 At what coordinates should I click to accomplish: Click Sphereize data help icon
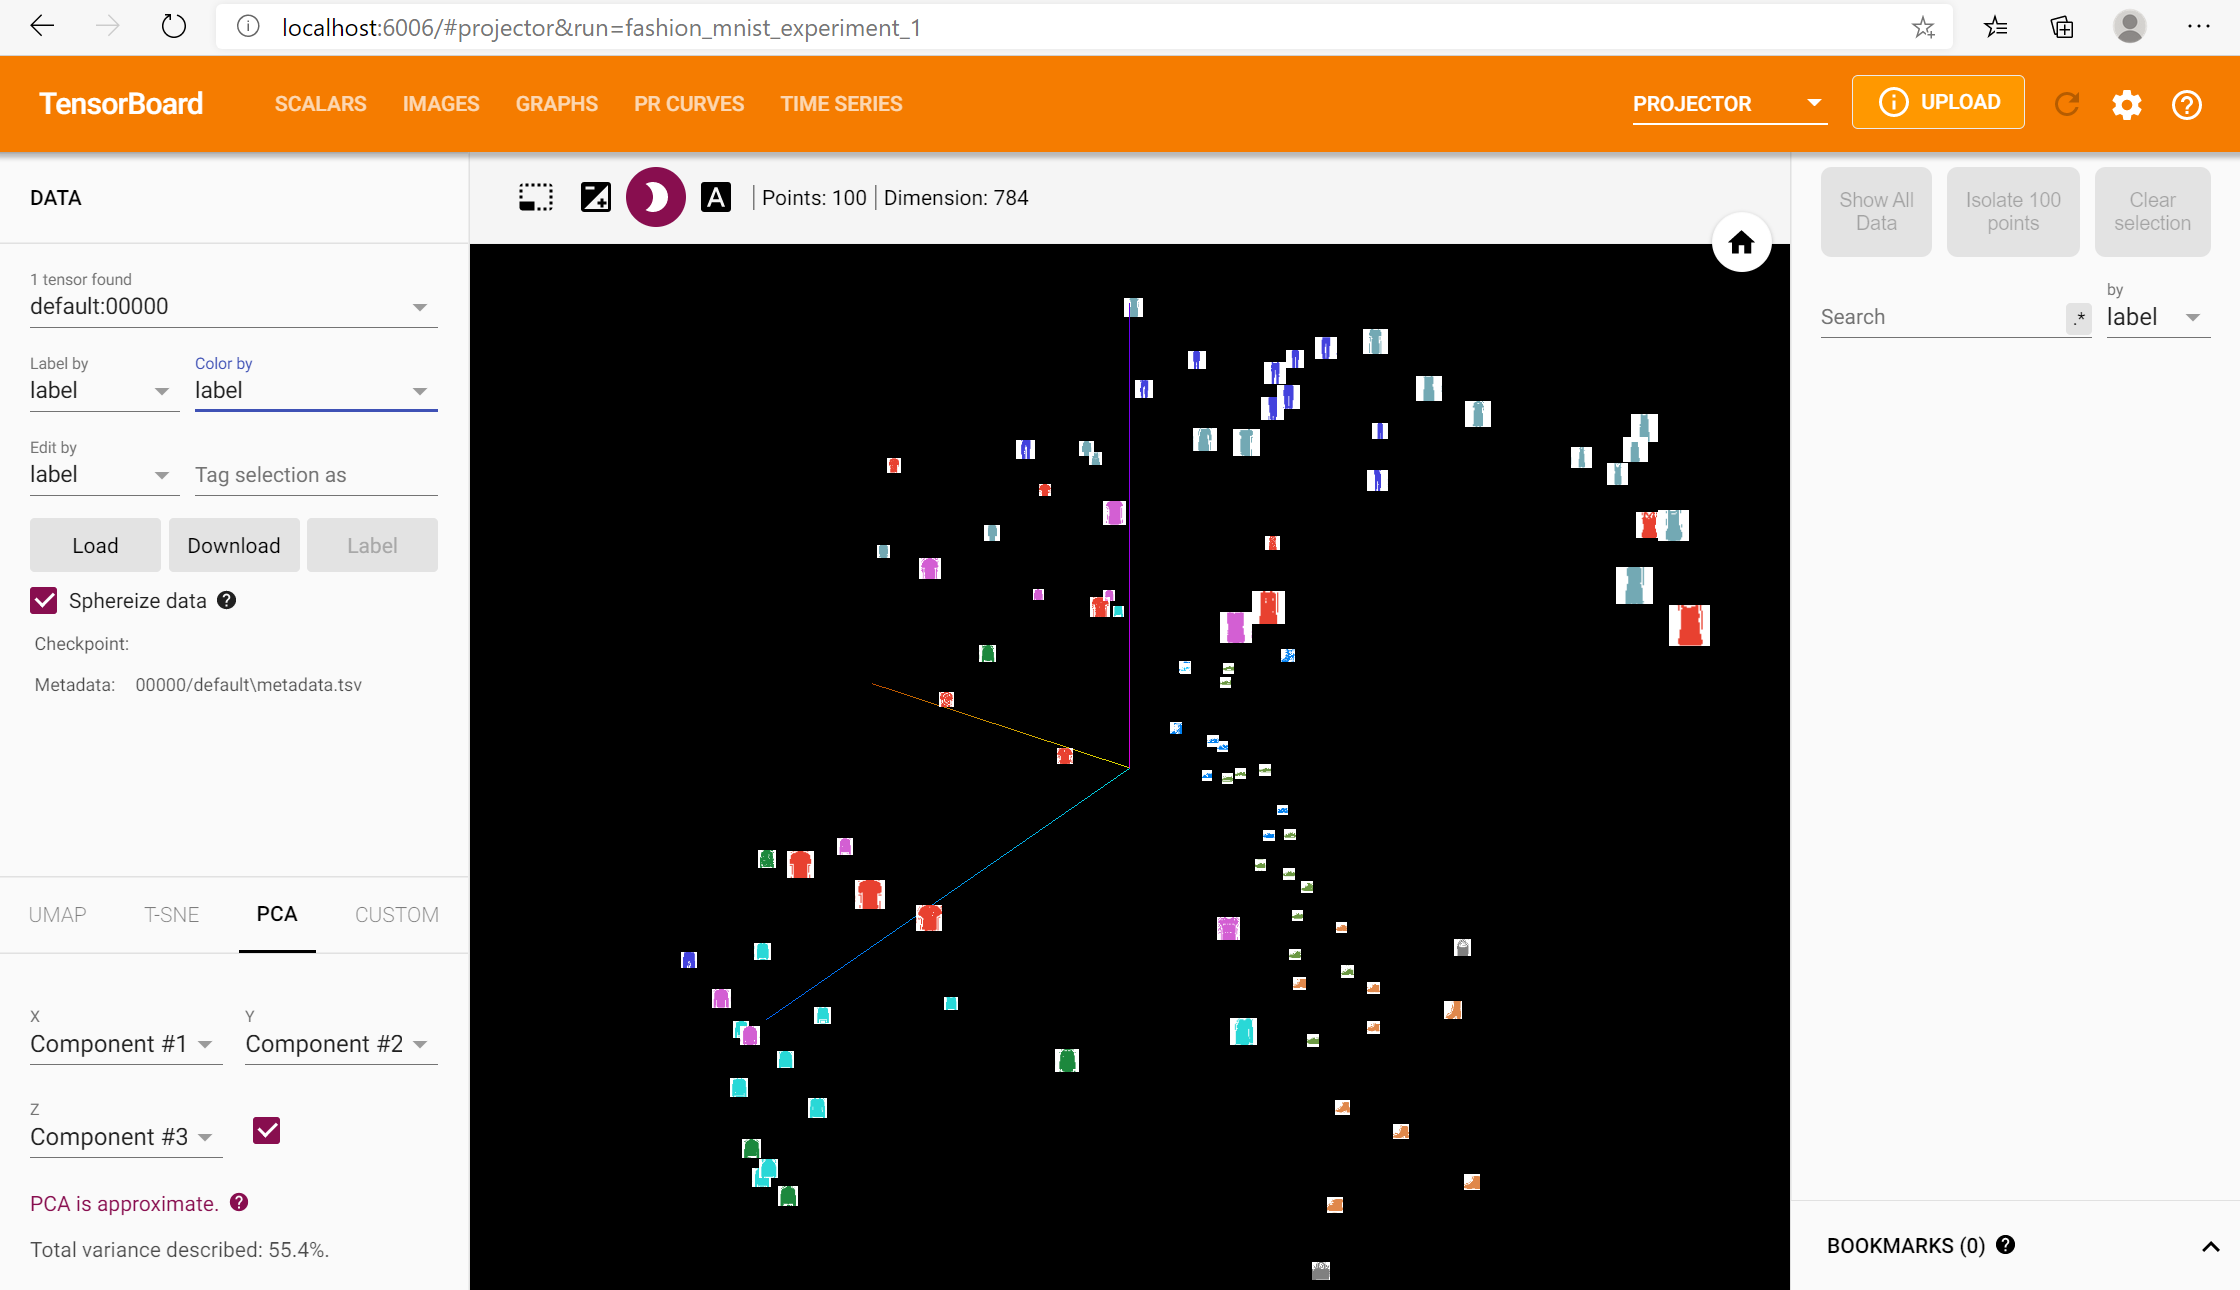point(227,600)
